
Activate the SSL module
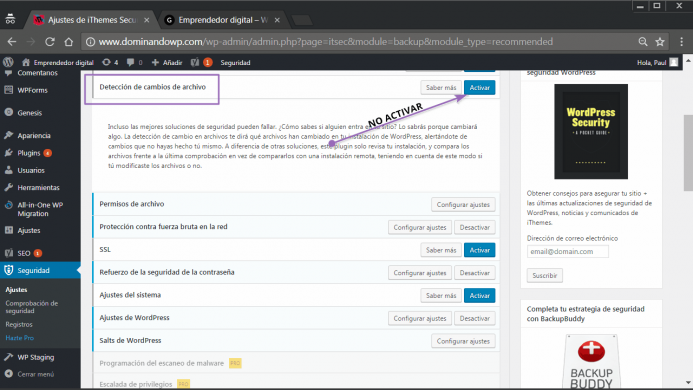[480, 250]
